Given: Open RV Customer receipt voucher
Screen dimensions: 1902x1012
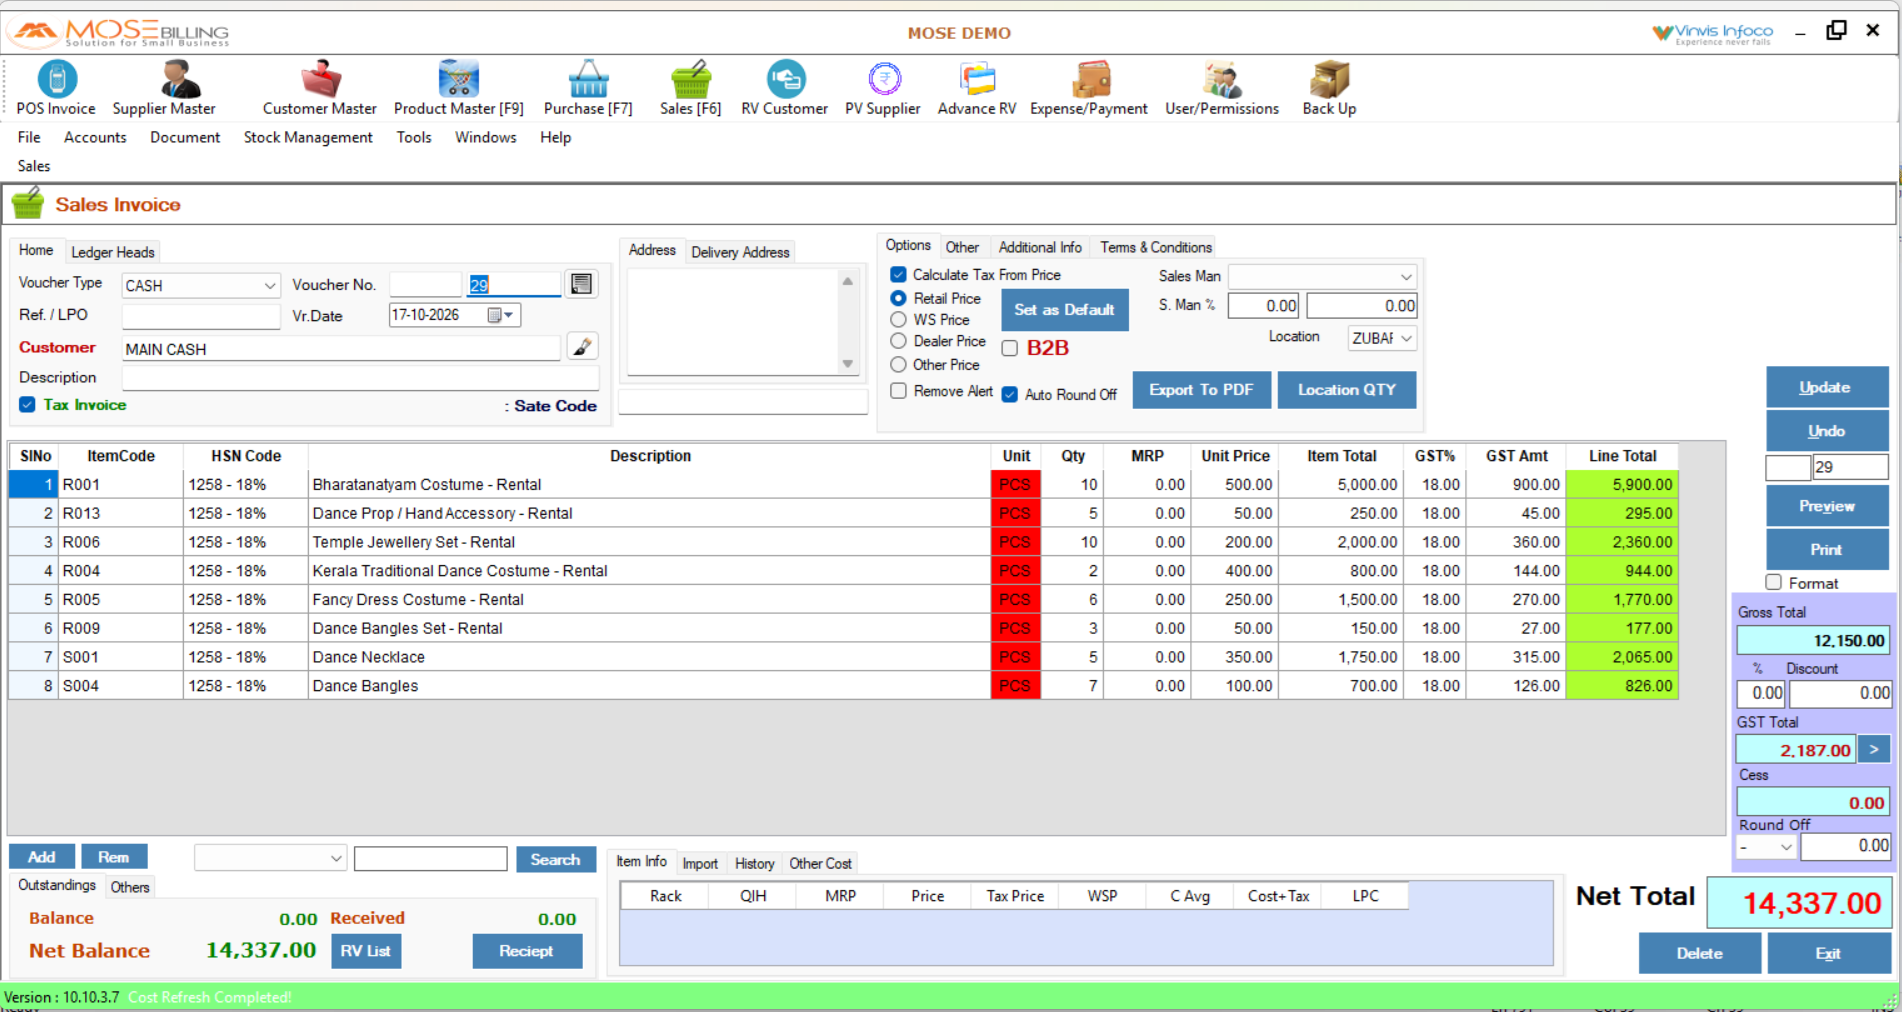Looking at the screenshot, I should pyautogui.click(x=784, y=88).
